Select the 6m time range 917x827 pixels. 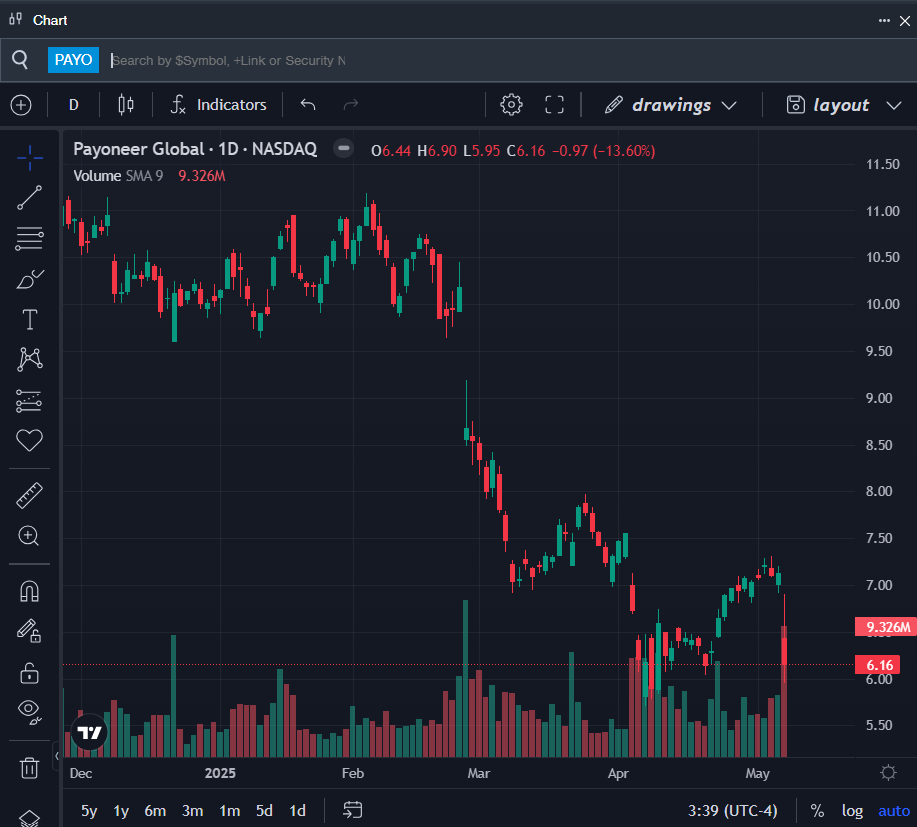tap(155, 811)
